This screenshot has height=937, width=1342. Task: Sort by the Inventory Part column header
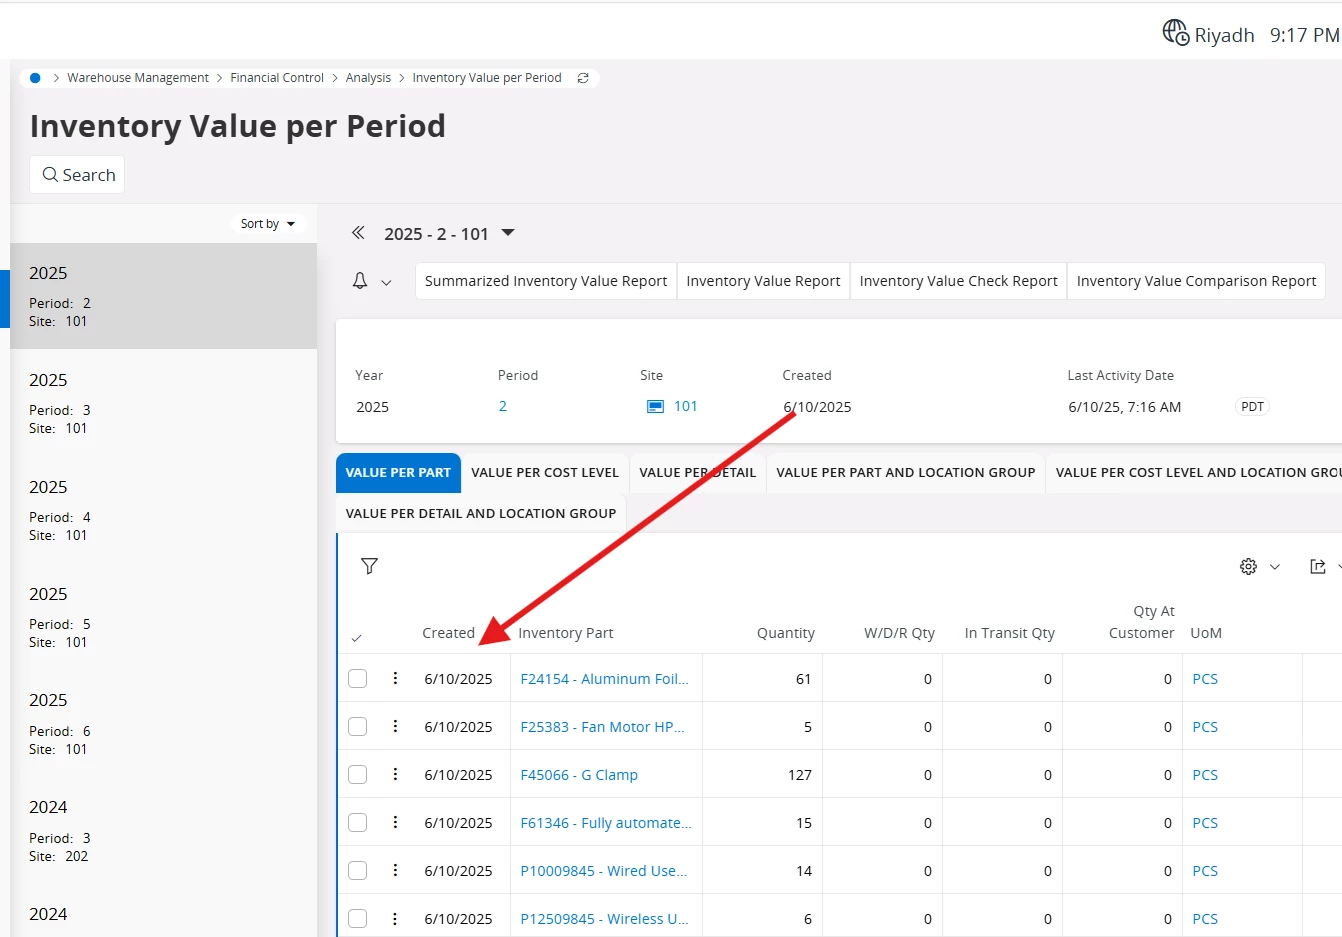coord(566,633)
